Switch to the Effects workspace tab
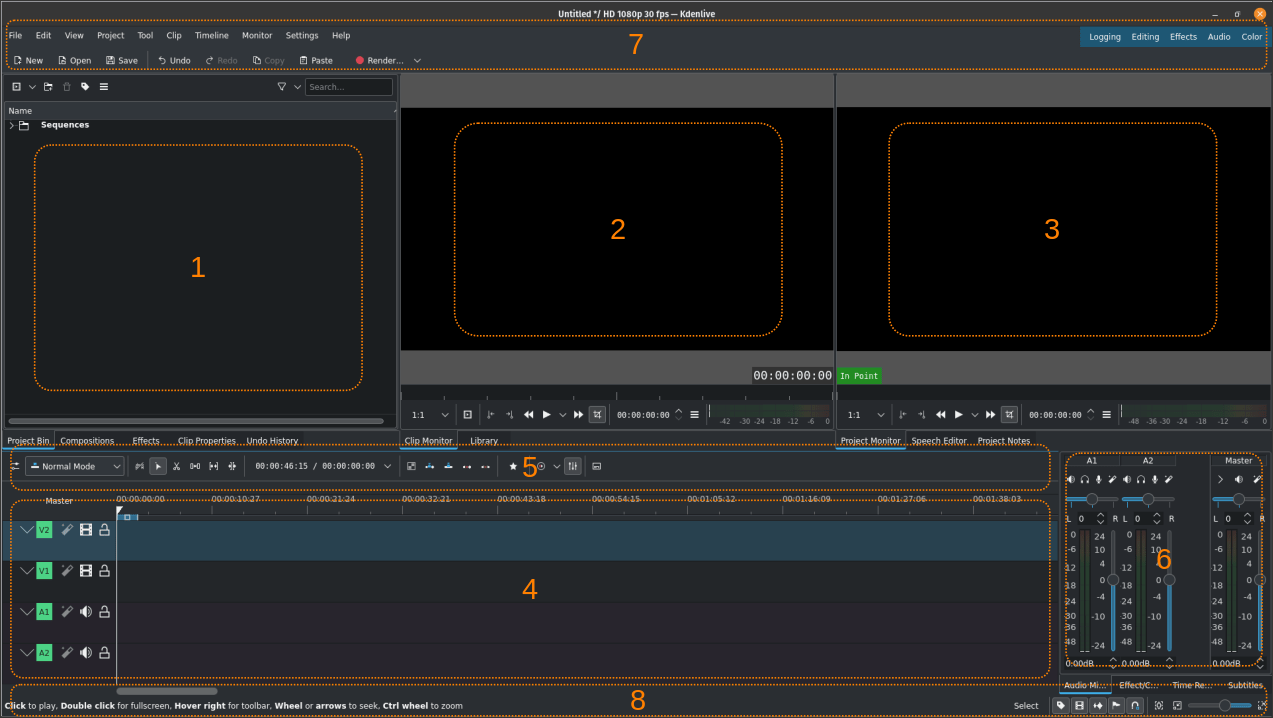Image resolution: width=1273 pixels, height=718 pixels. coord(1183,36)
